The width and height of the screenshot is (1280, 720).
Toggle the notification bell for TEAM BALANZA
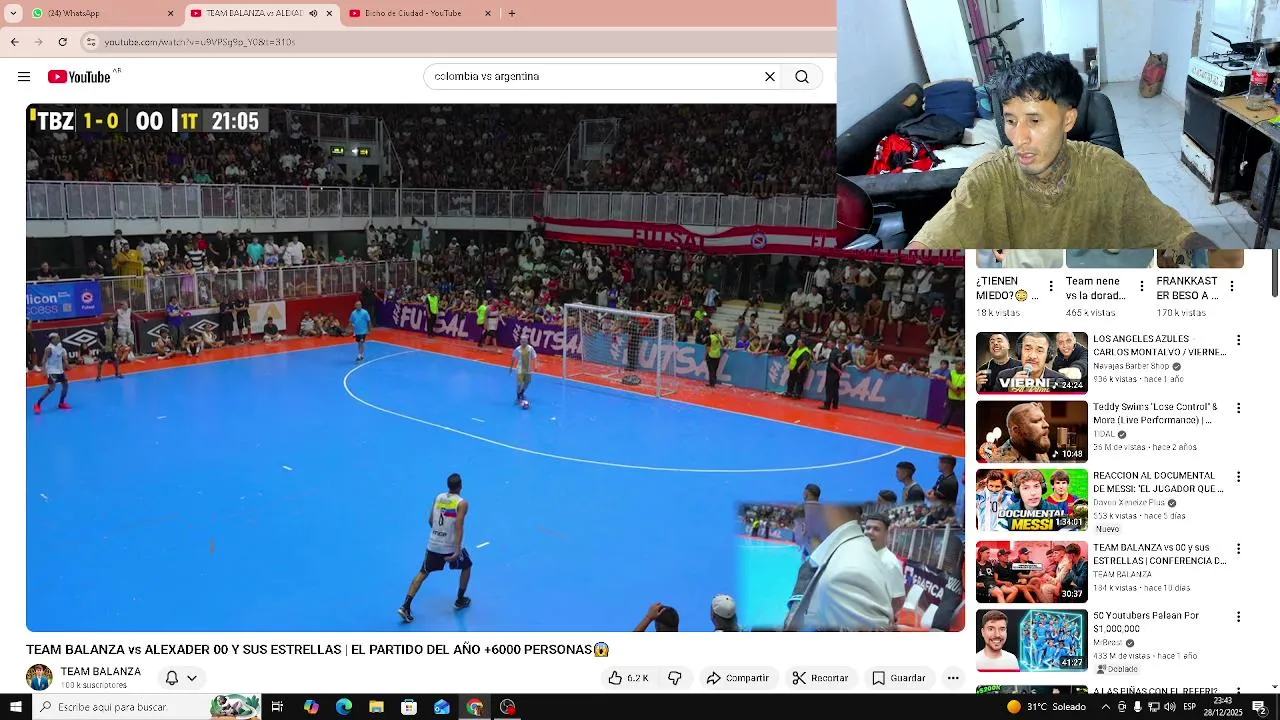click(x=172, y=678)
